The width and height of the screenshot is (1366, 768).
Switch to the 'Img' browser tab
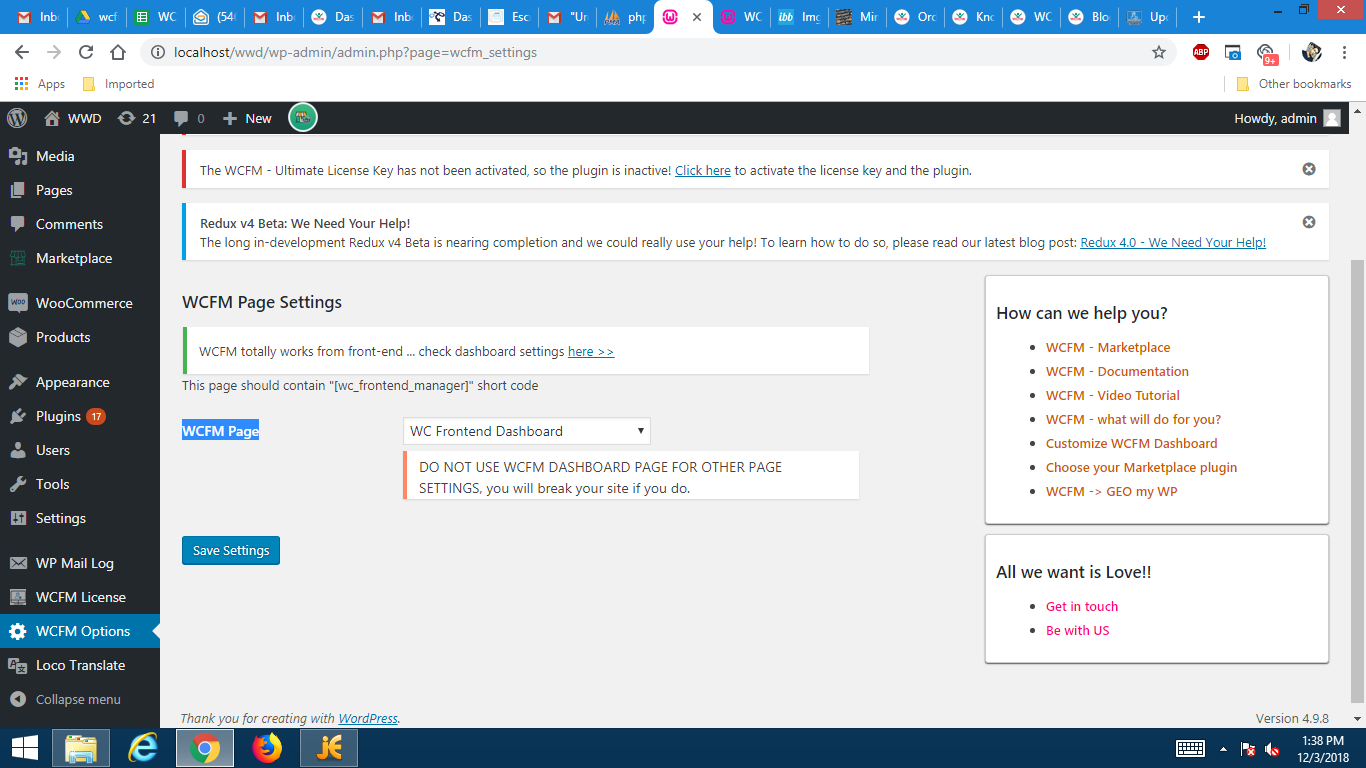click(799, 17)
